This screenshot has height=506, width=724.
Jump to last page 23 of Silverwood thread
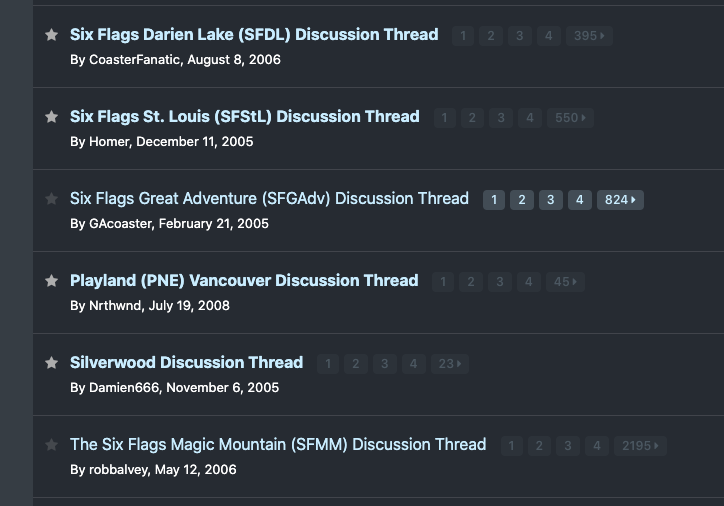(x=450, y=364)
